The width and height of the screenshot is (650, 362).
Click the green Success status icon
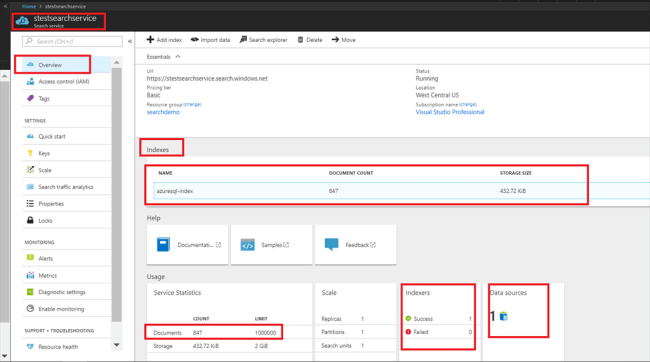click(x=408, y=318)
